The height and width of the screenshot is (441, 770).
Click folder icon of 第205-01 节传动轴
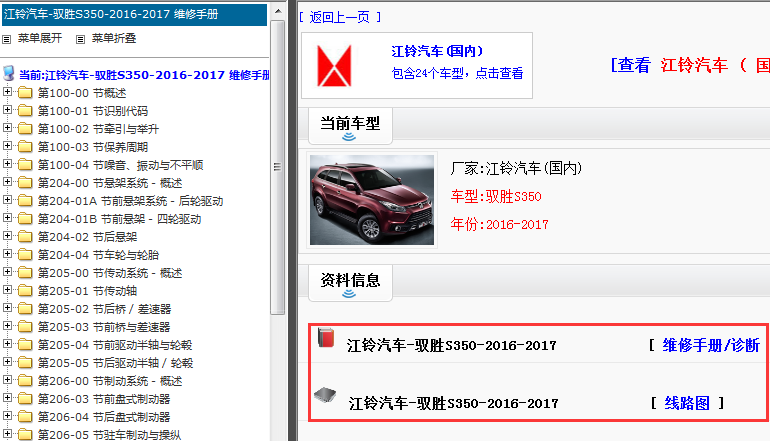tap(25, 291)
